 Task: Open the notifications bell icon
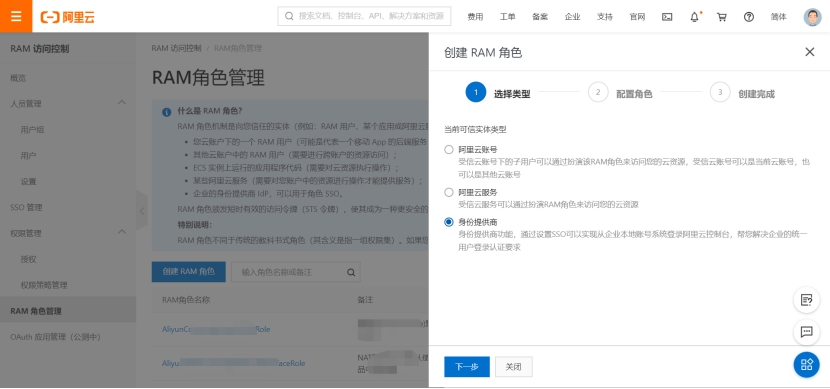694,17
